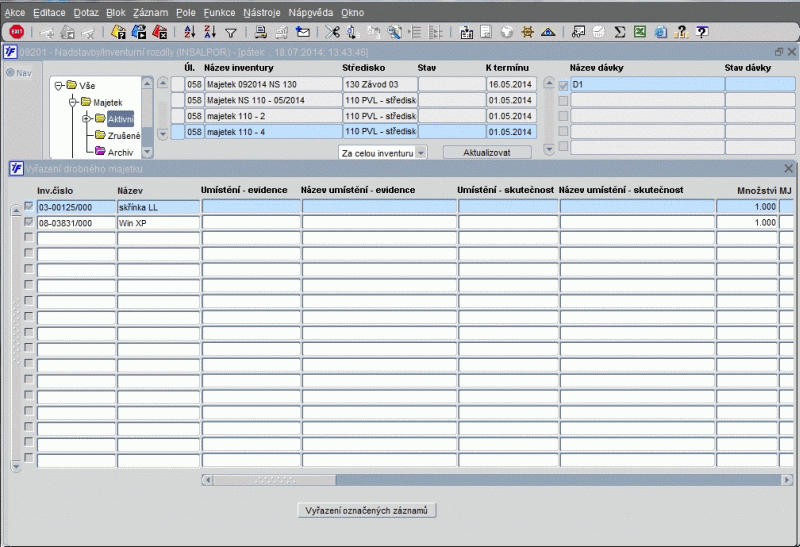
Task: Close the 'Vyřazení drobného majetku' window
Action: pyautogui.click(x=788, y=168)
